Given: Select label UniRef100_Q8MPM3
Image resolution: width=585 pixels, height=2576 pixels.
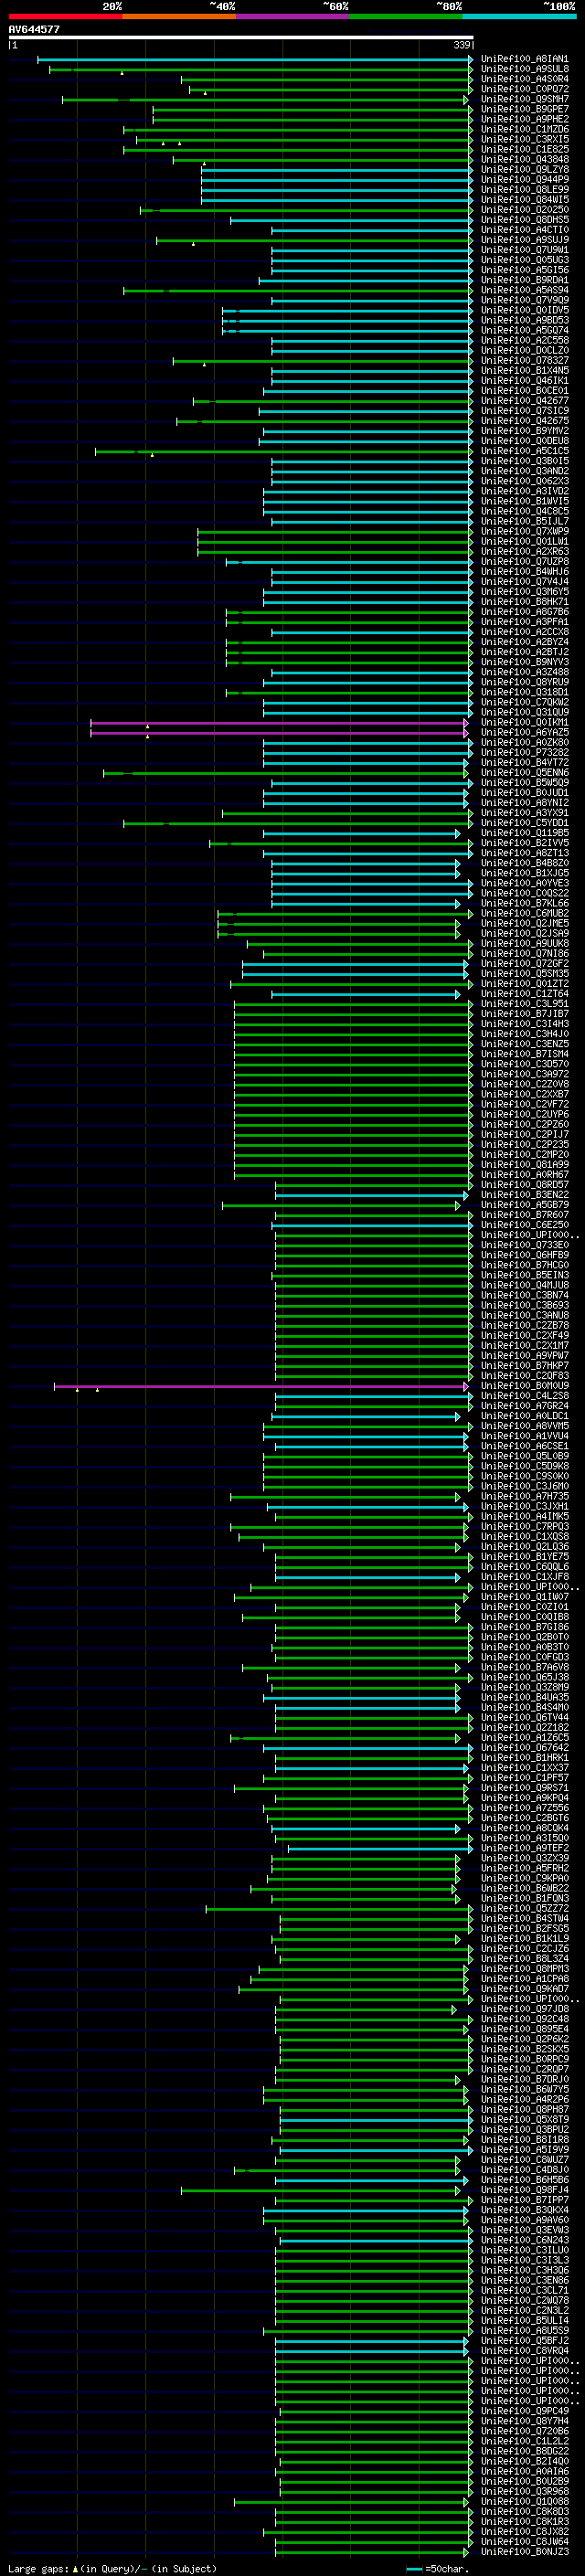Looking at the screenshot, I should tap(525, 1969).
